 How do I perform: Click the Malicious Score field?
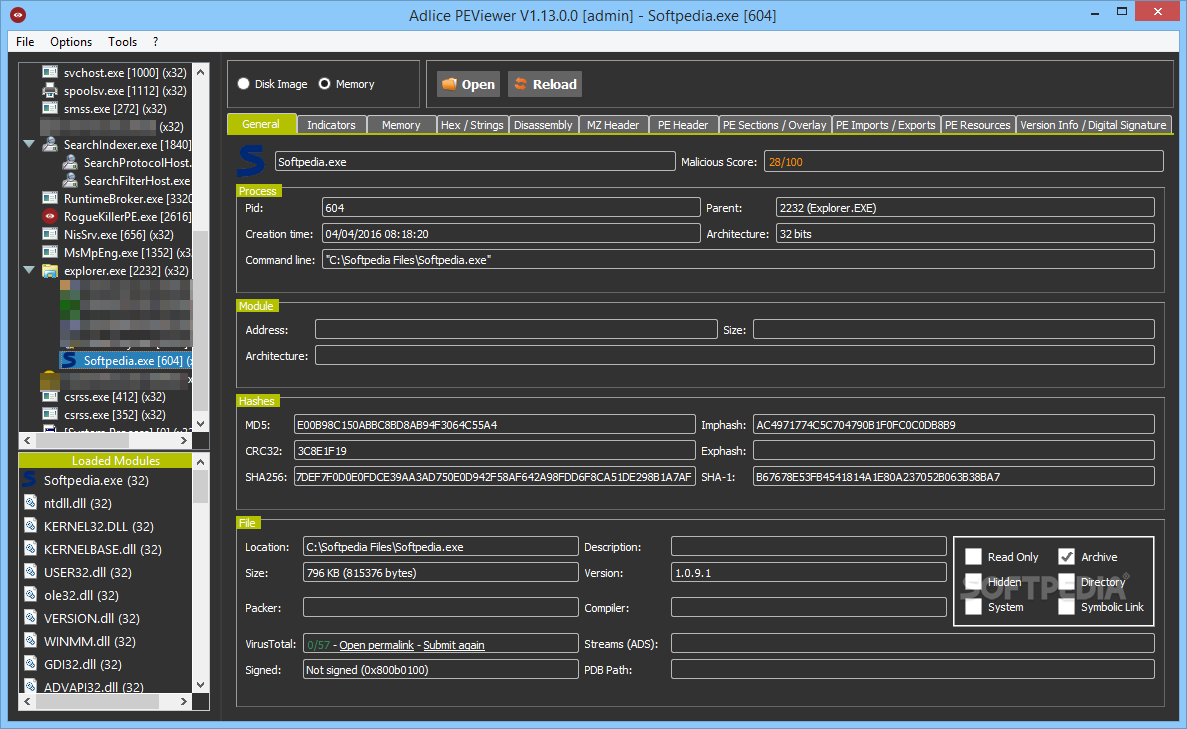[x=964, y=161]
